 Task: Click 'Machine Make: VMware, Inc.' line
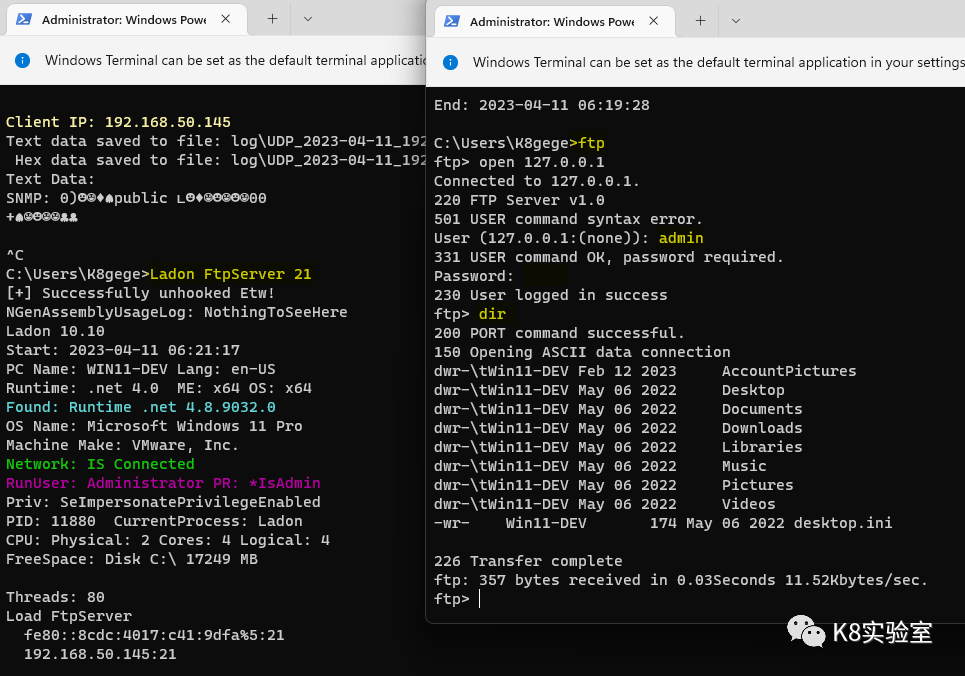[x=122, y=445]
